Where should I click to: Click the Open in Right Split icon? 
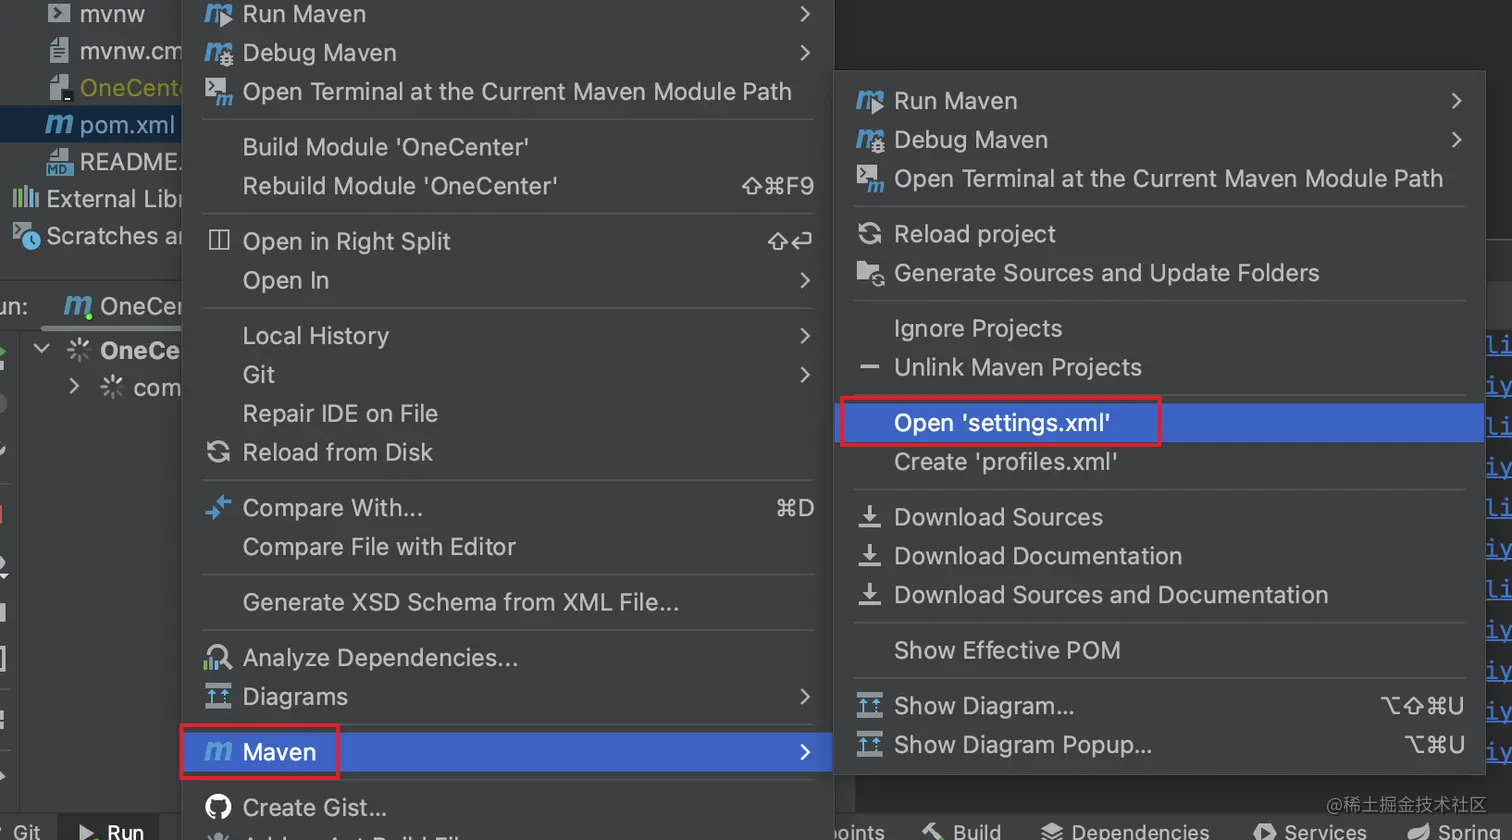pos(218,241)
